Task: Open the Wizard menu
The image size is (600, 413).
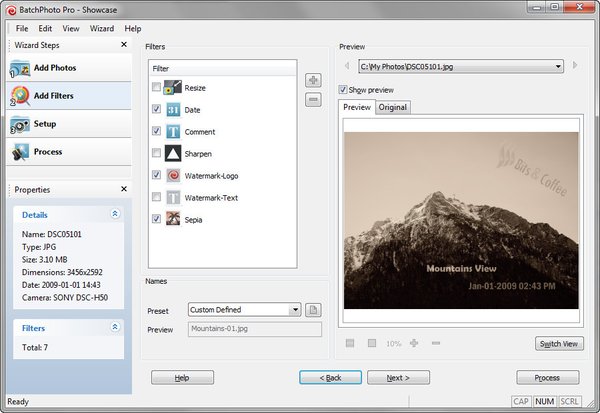Action: coord(102,29)
